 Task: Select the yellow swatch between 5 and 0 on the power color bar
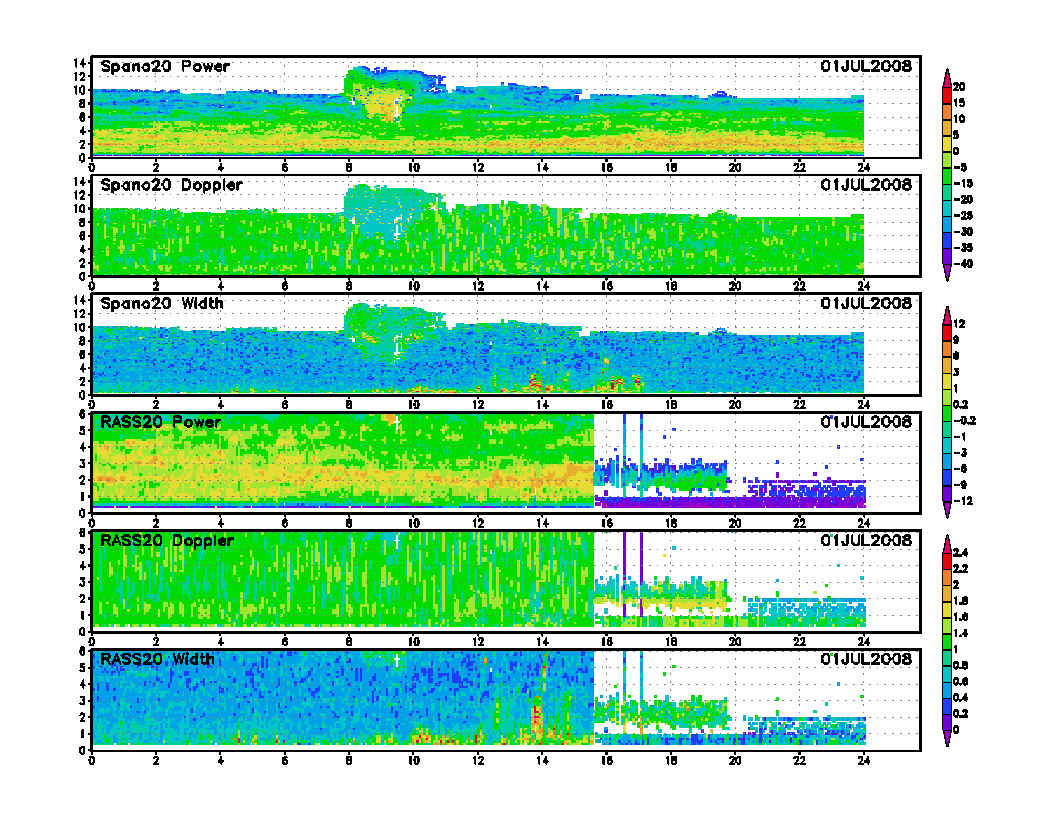pyautogui.click(x=947, y=143)
